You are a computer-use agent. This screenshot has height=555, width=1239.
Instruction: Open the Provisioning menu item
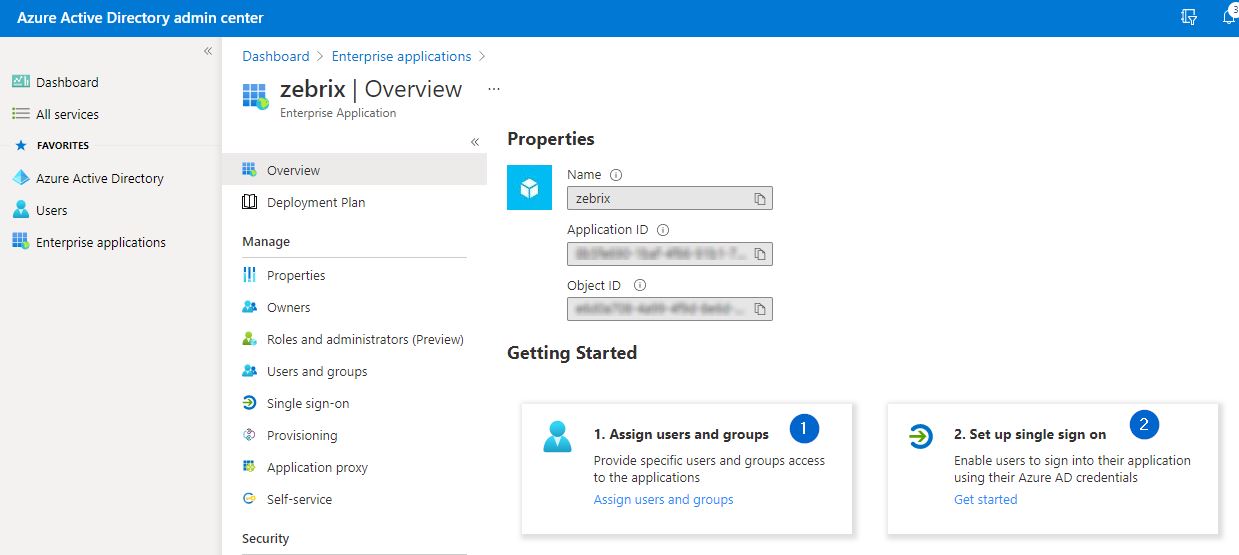(x=301, y=435)
